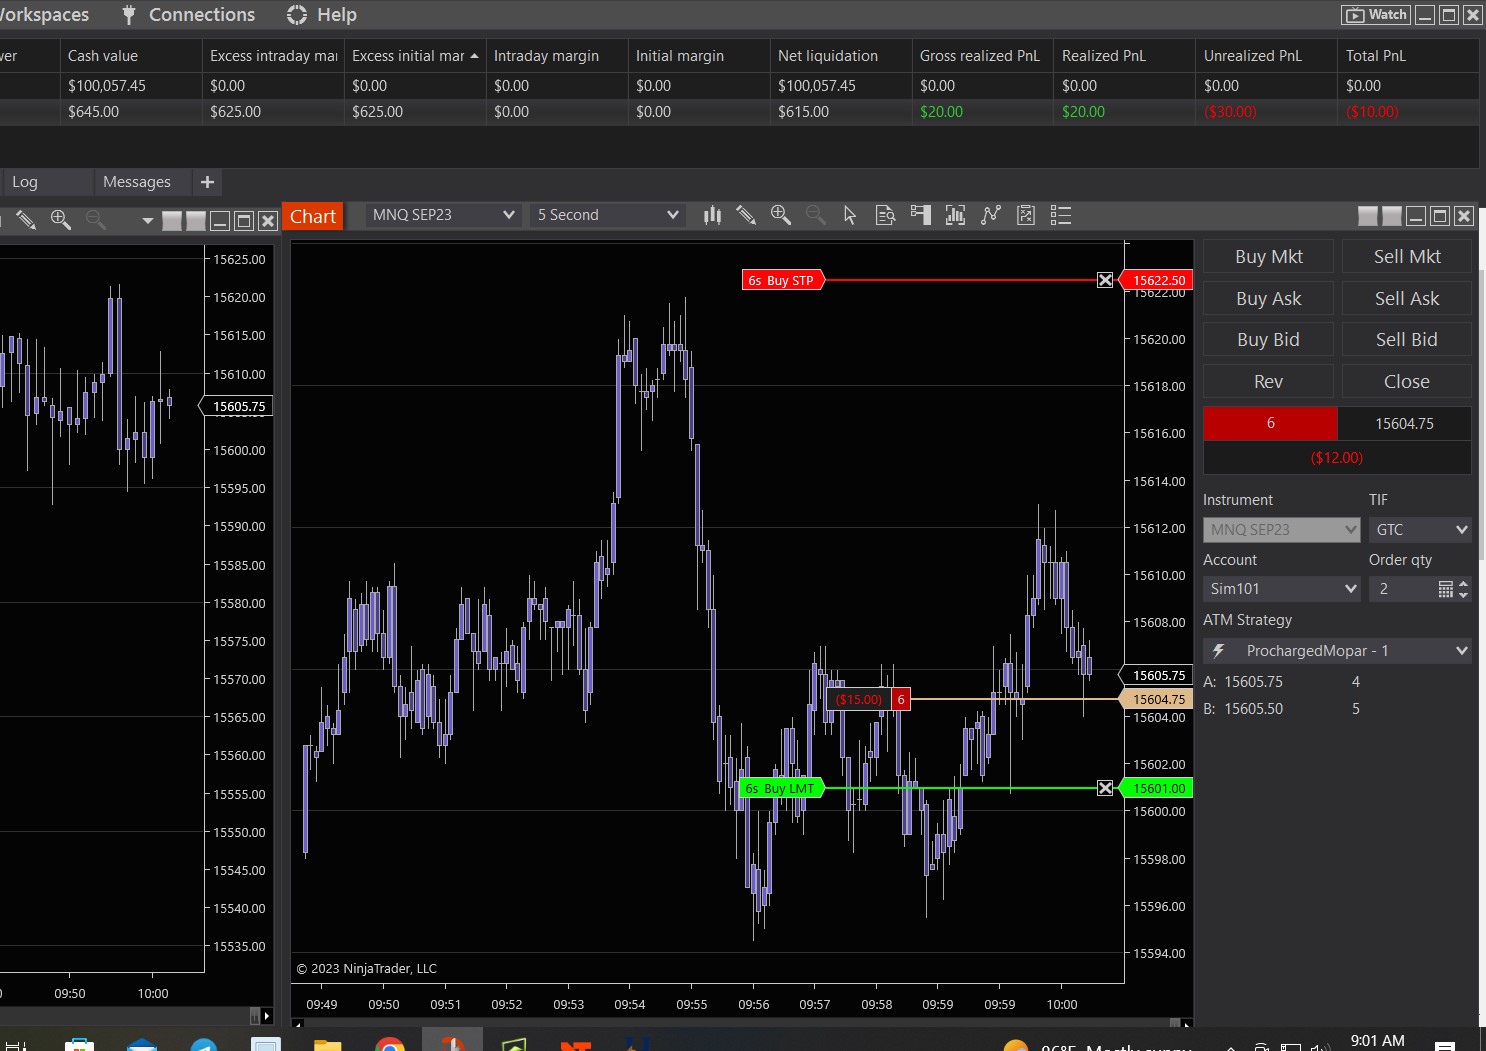Toggle the Chart Trader panel icon
Image resolution: width=1486 pixels, height=1051 pixels.
click(x=920, y=215)
